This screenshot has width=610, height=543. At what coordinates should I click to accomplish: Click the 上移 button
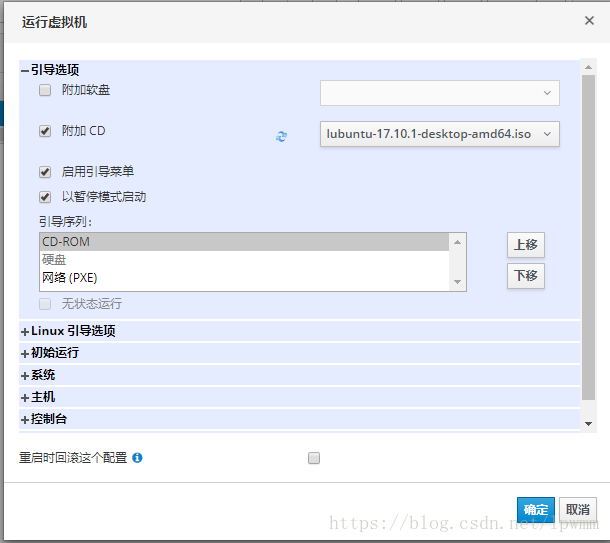coord(526,245)
